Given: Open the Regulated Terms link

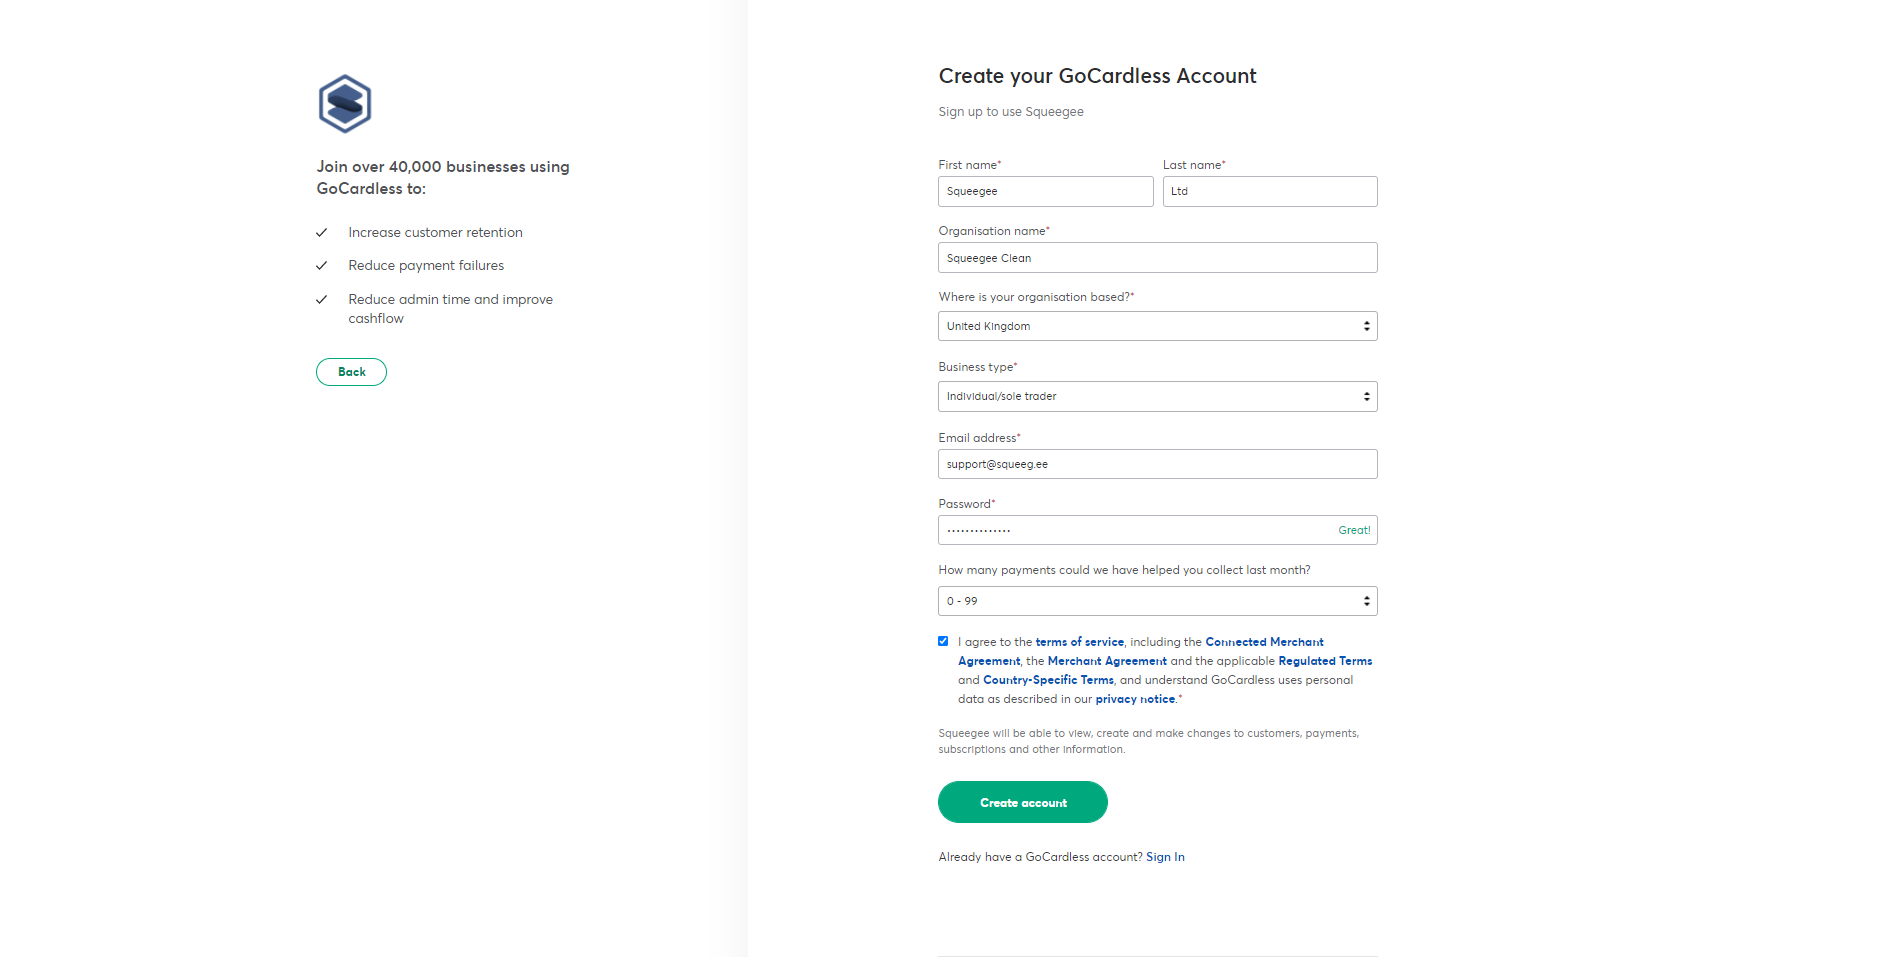Looking at the screenshot, I should click(x=1324, y=661).
